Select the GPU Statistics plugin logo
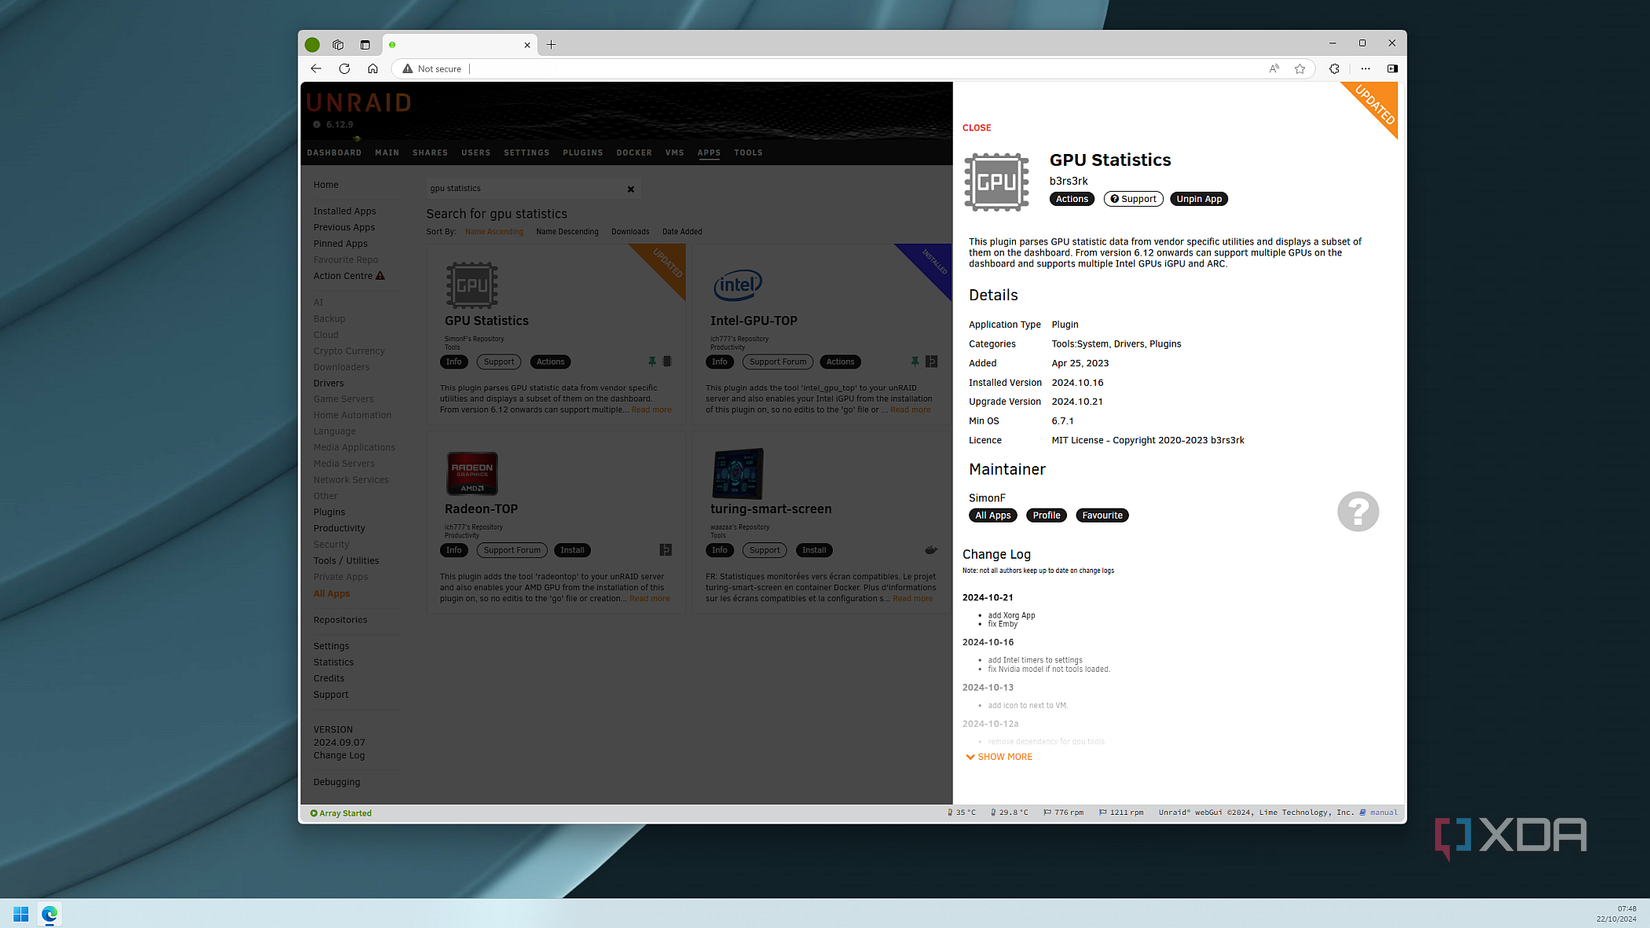Screen dimensions: 1650x928 pos(996,182)
